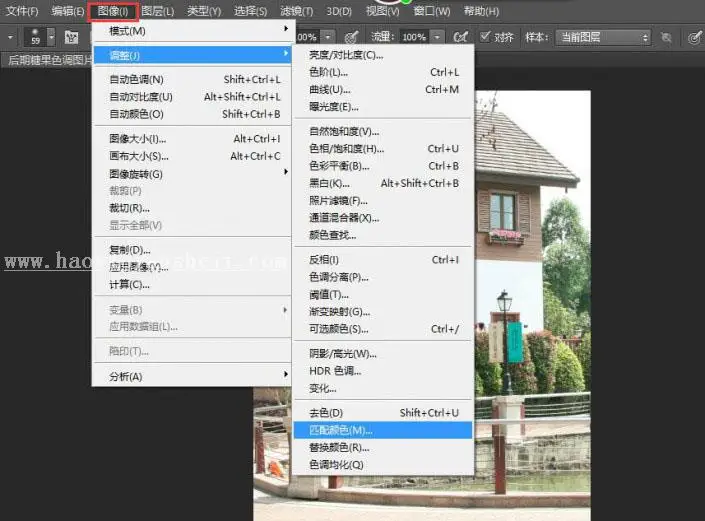Open the 样本 当前图层 dropdown
The height and width of the screenshot is (521, 705).
click(x=603, y=37)
